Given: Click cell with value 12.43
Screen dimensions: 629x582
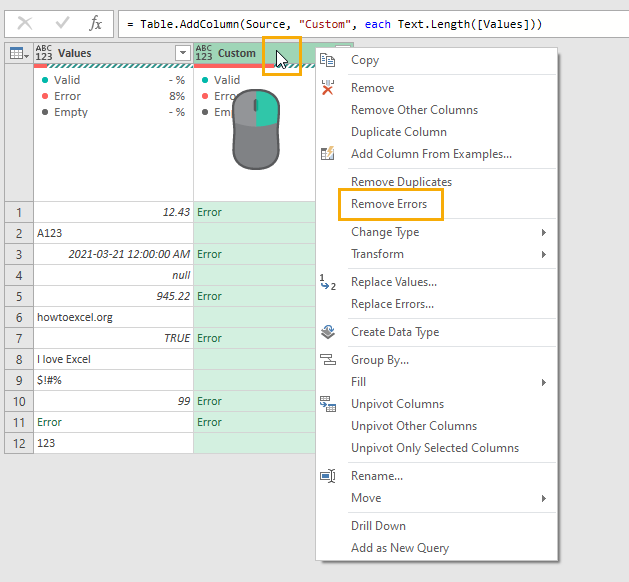Looking at the screenshot, I should 114,212.
